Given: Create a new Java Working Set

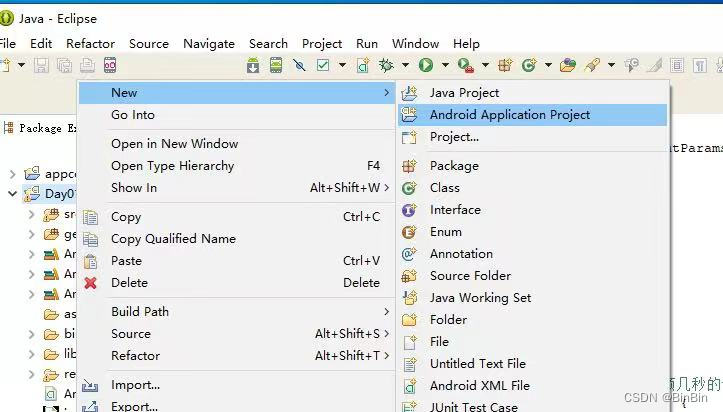Looking at the screenshot, I should pyautogui.click(x=533, y=298).
